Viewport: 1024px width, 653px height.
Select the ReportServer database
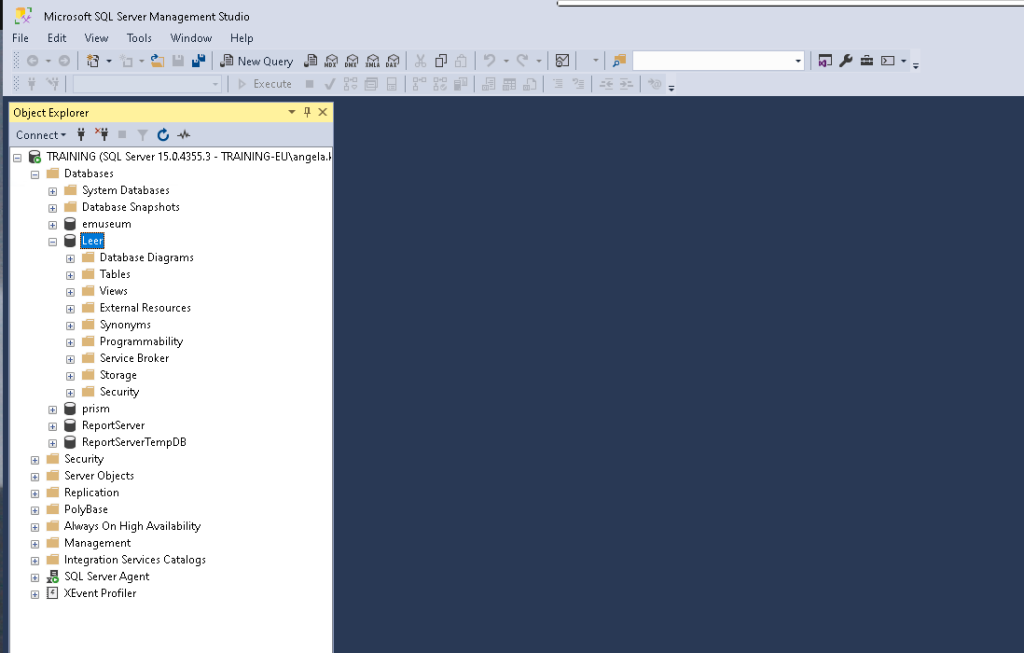[113, 425]
